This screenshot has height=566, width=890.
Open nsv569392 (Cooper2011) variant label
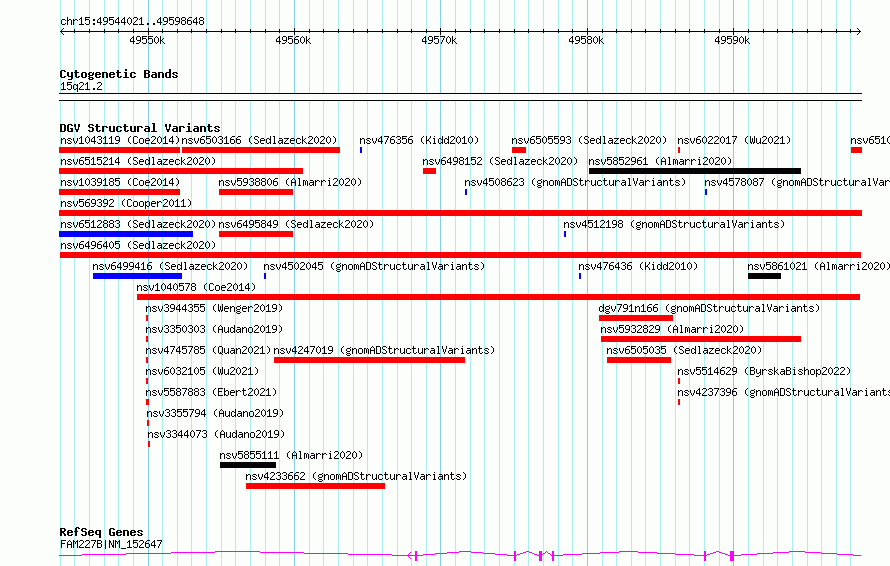click(x=126, y=203)
